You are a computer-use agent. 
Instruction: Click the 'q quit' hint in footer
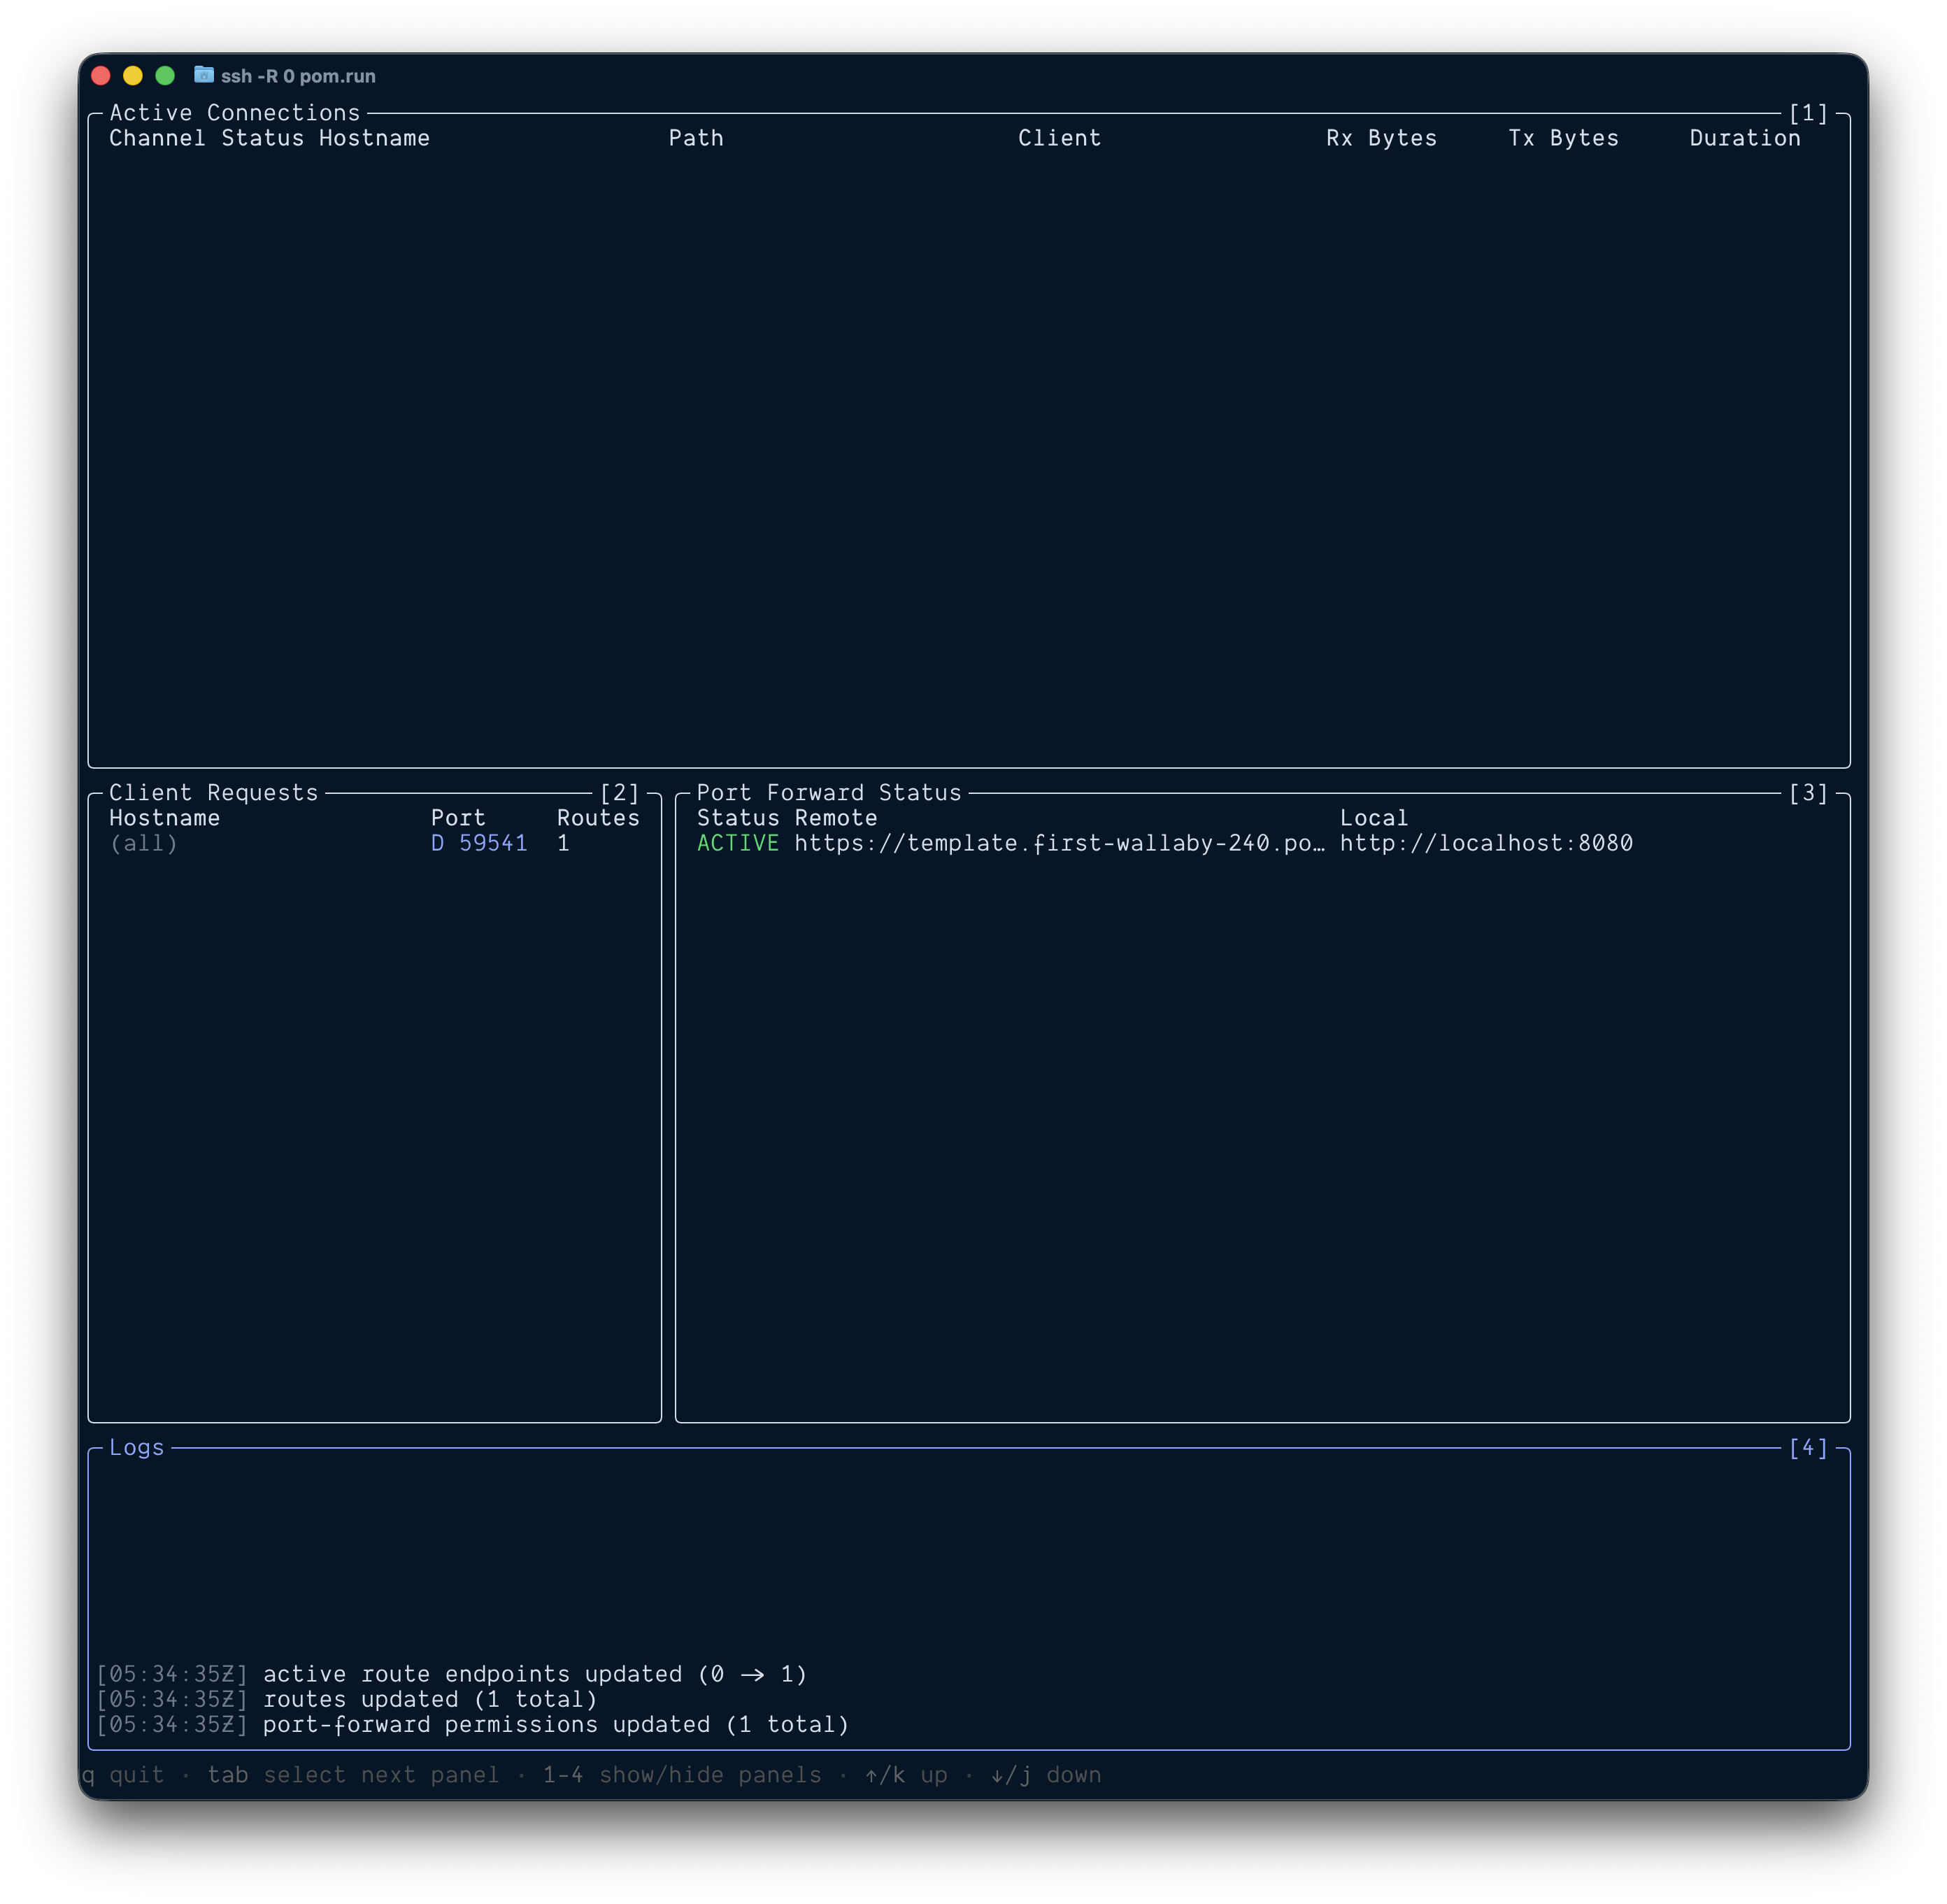point(123,1775)
